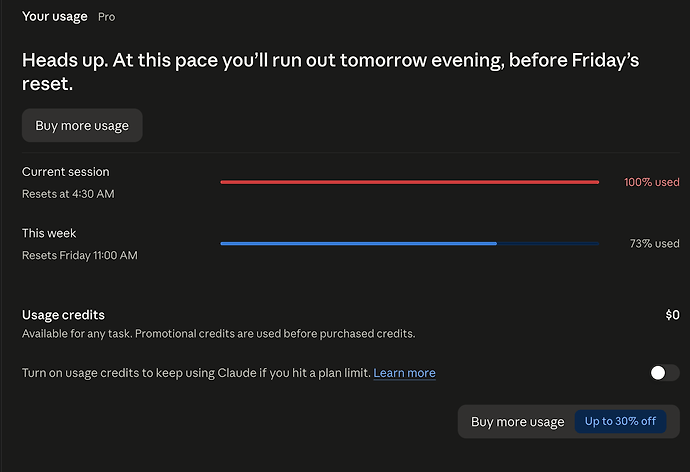Click the 100% used label

pyautogui.click(x=652, y=182)
